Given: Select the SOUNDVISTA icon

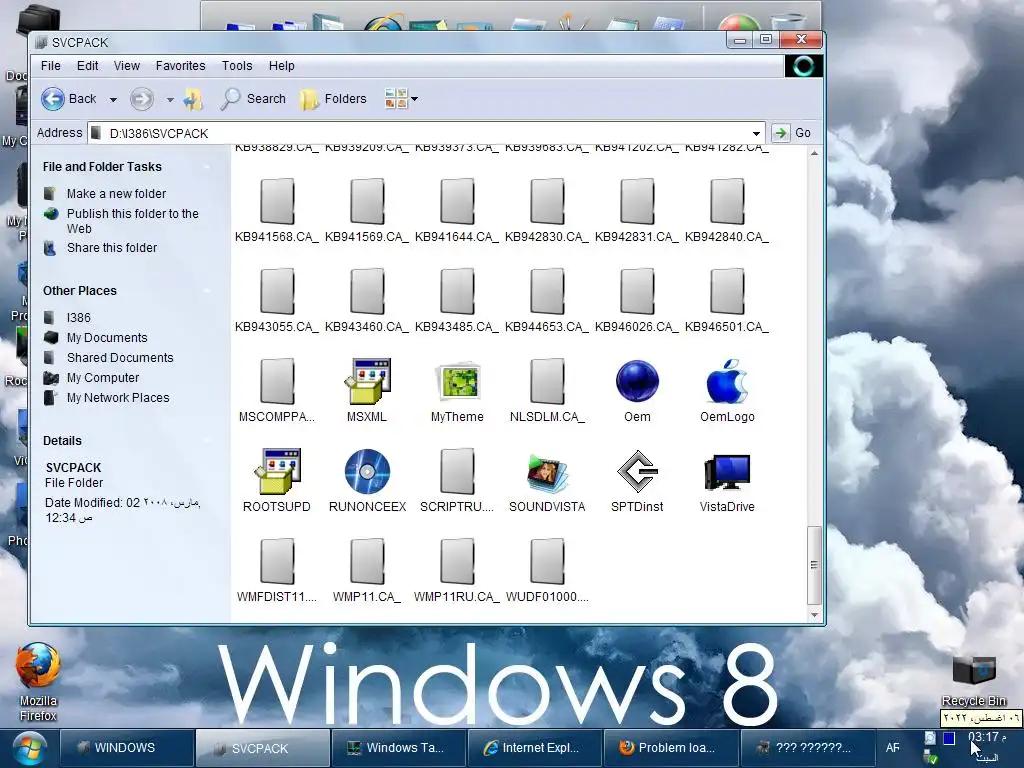Looking at the screenshot, I should 547,473.
